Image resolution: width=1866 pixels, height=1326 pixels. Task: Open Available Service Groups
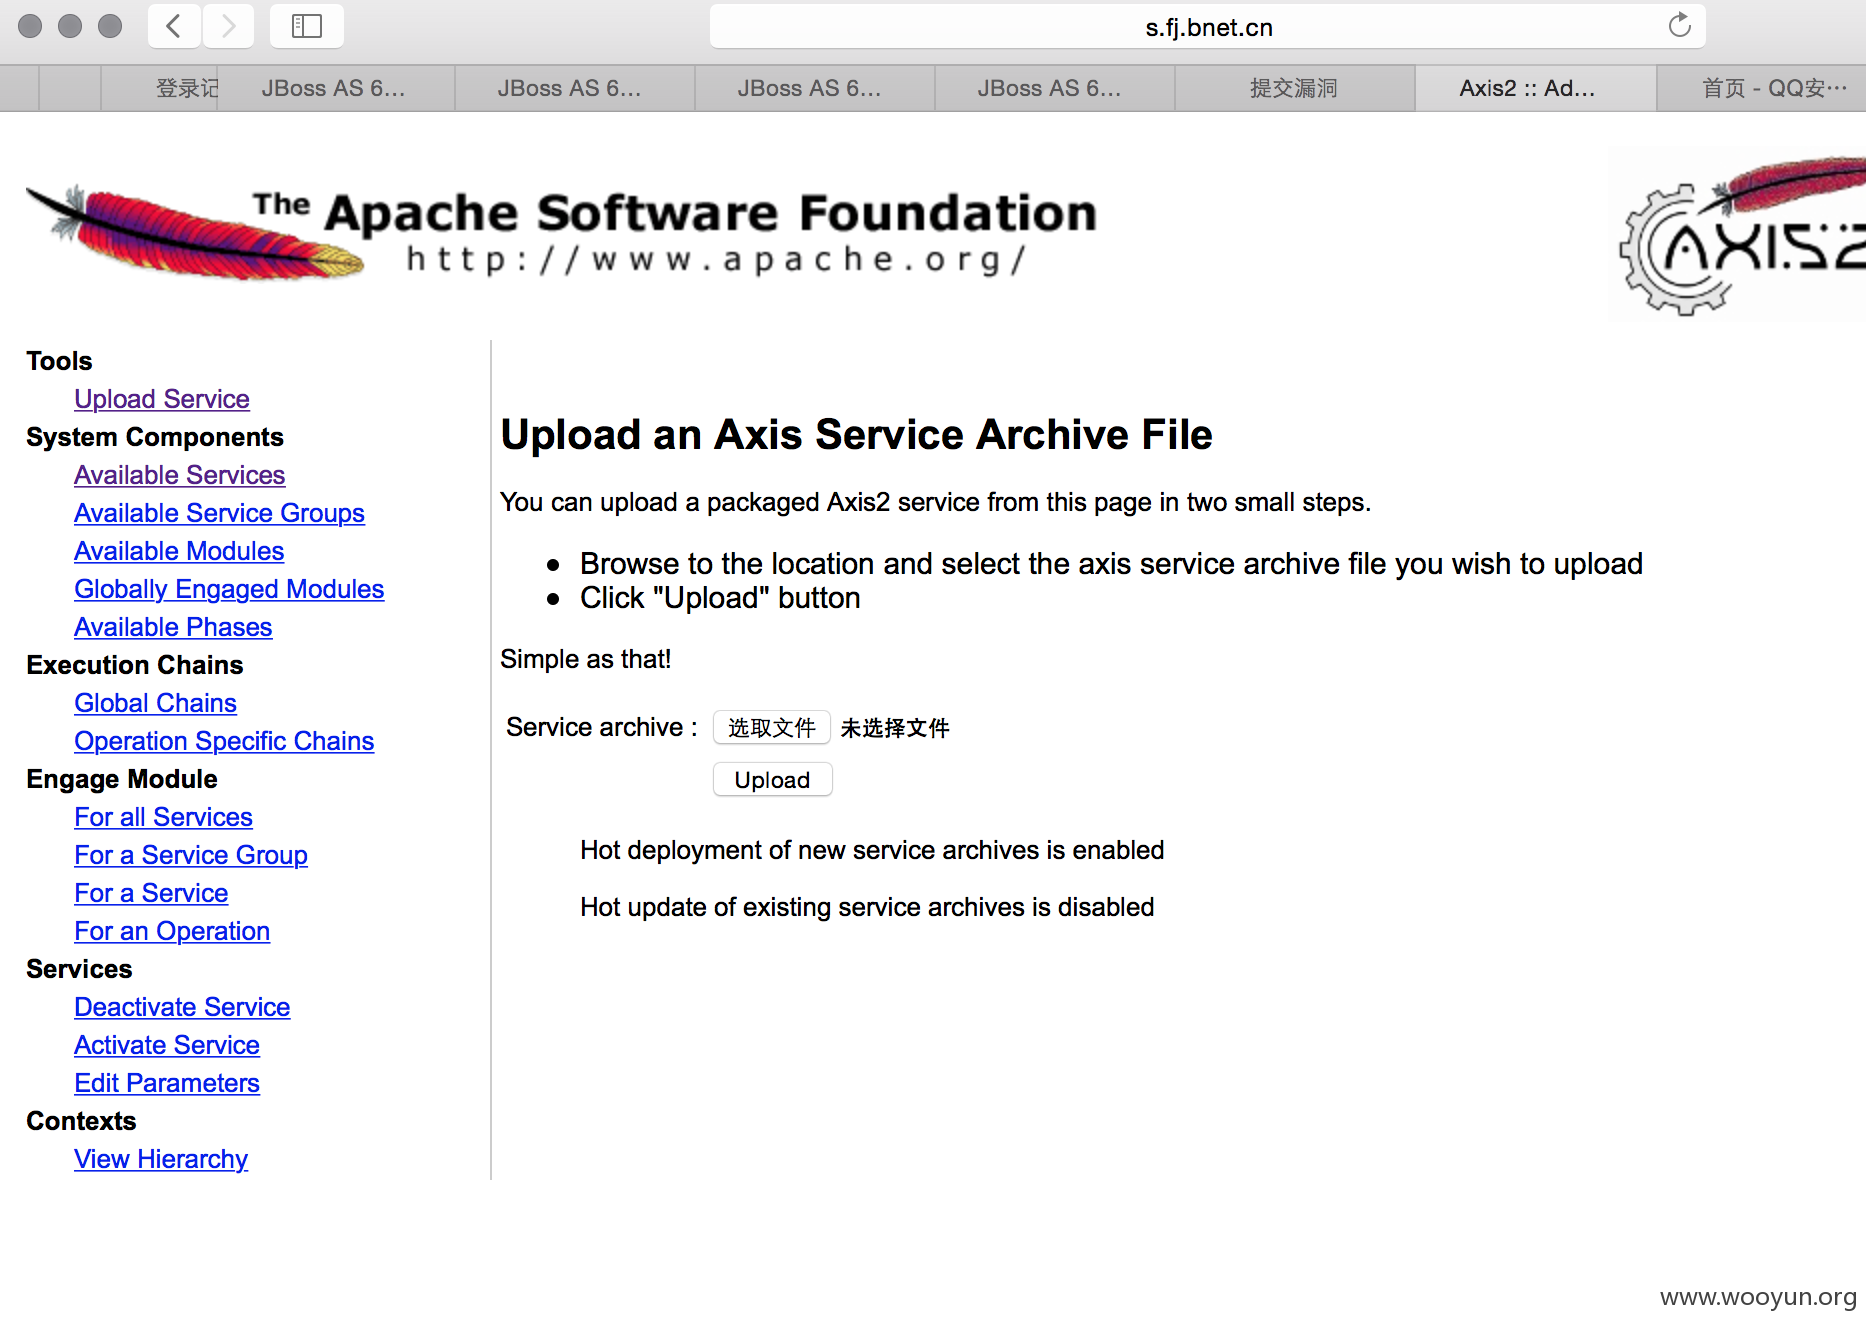tap(219, 513)
